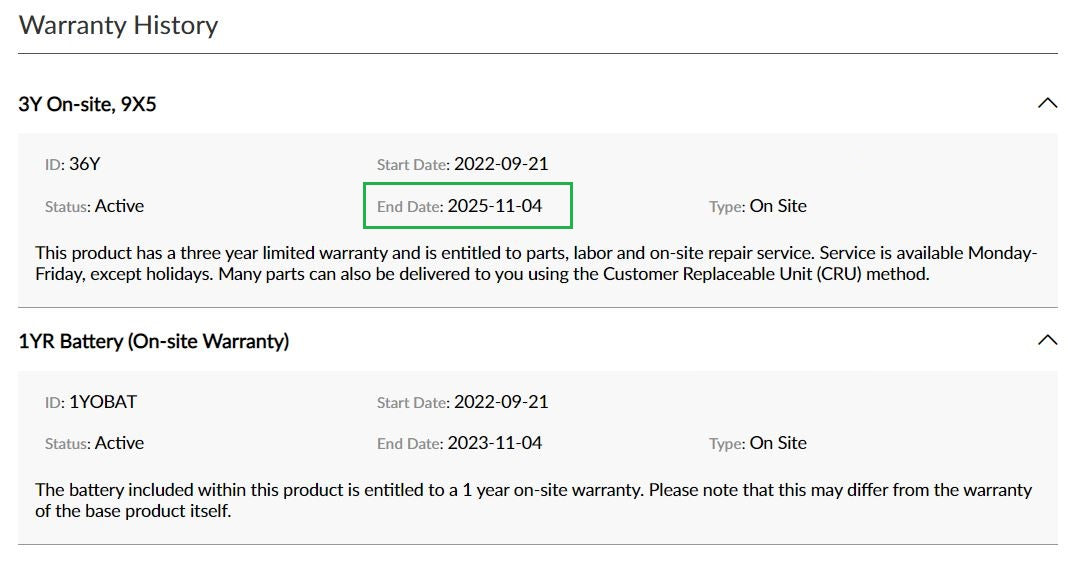The height and width of the screenshot is (564, 1080).
Task: Click Type On Site in the battery warranty
Action: pos(757,443)
